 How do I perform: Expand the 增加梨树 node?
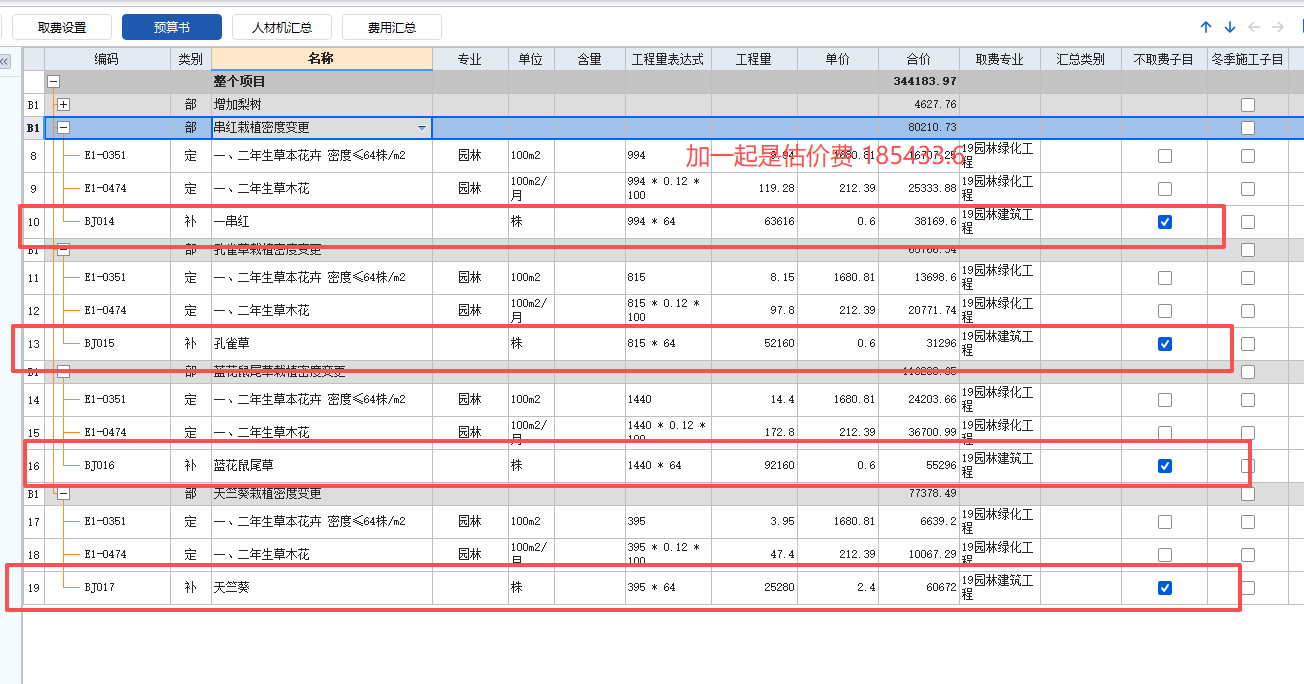[62, 104]
